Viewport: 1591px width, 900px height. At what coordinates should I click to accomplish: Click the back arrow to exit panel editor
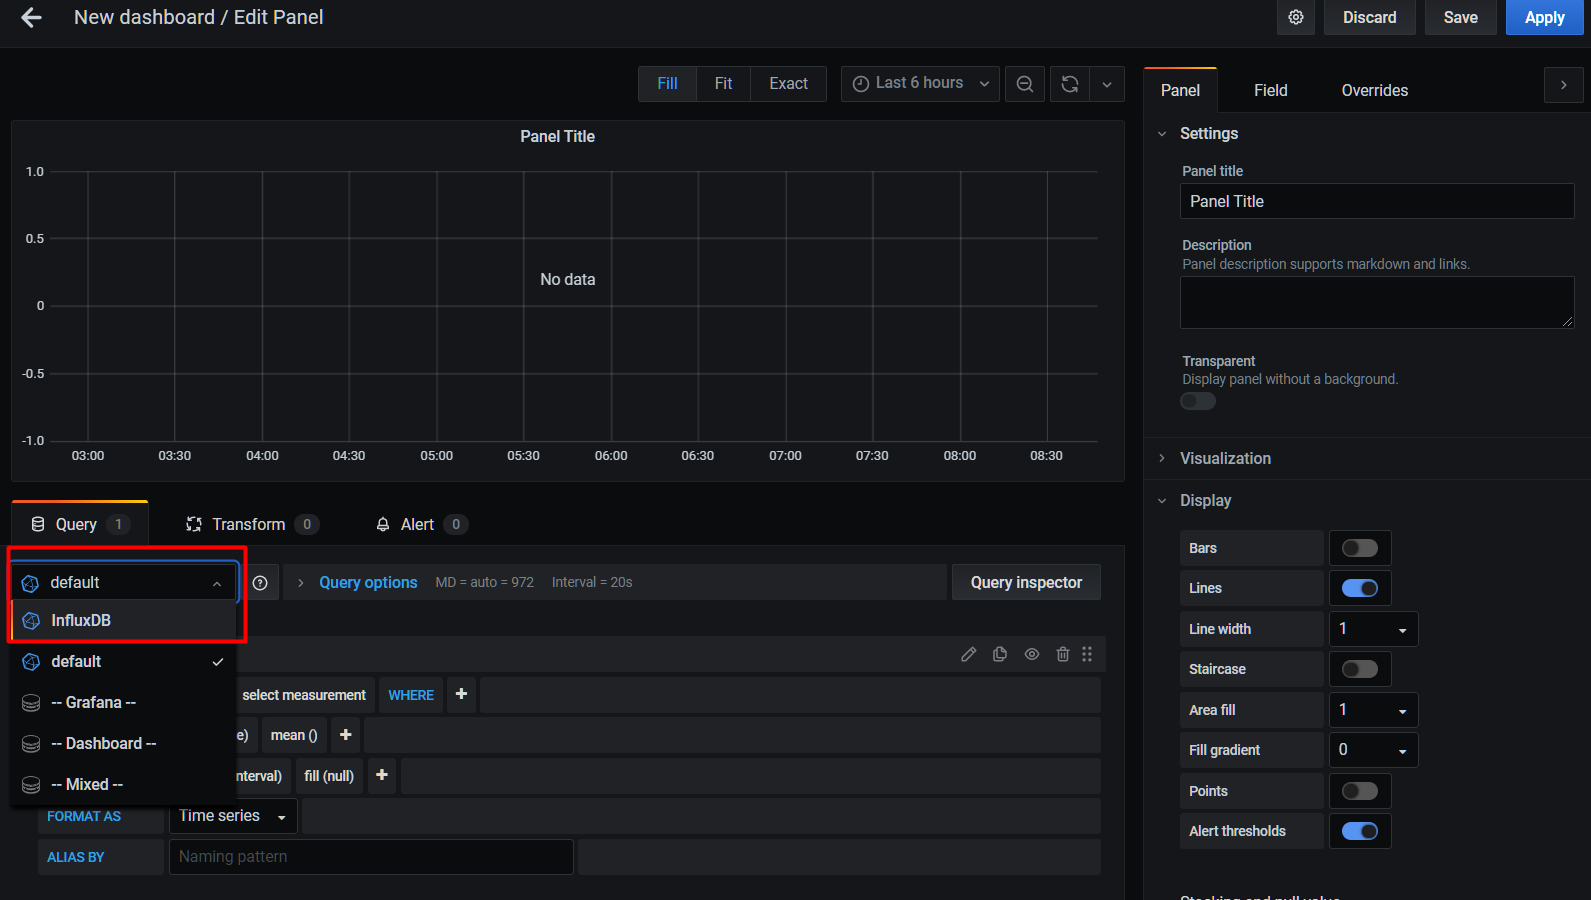click(31, 18)
